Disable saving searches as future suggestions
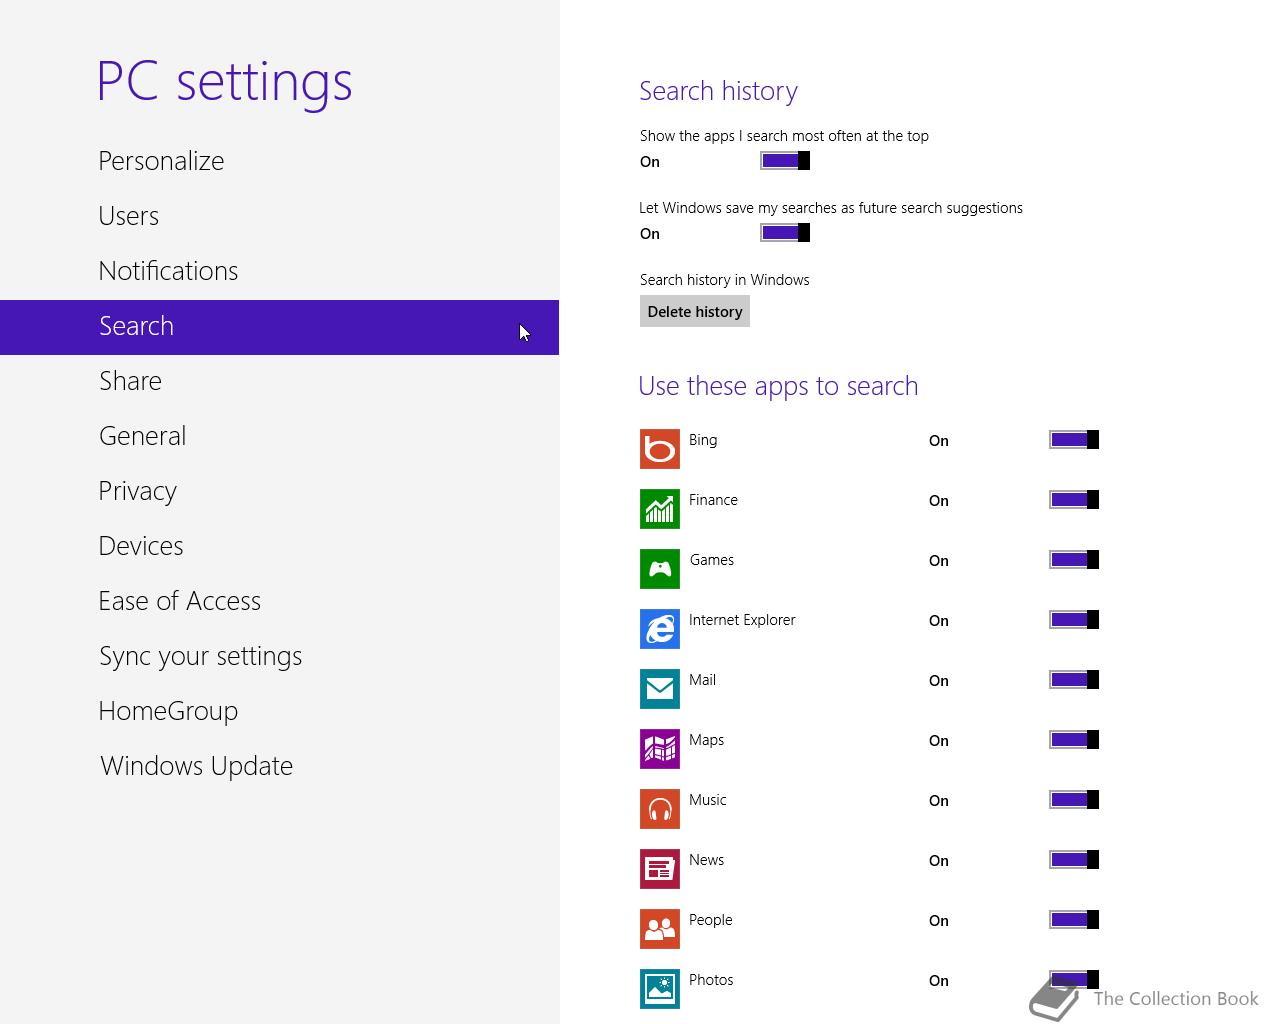Viewport: 1280px width, 1024px height. pyautogui.click(x=785, y=233)
